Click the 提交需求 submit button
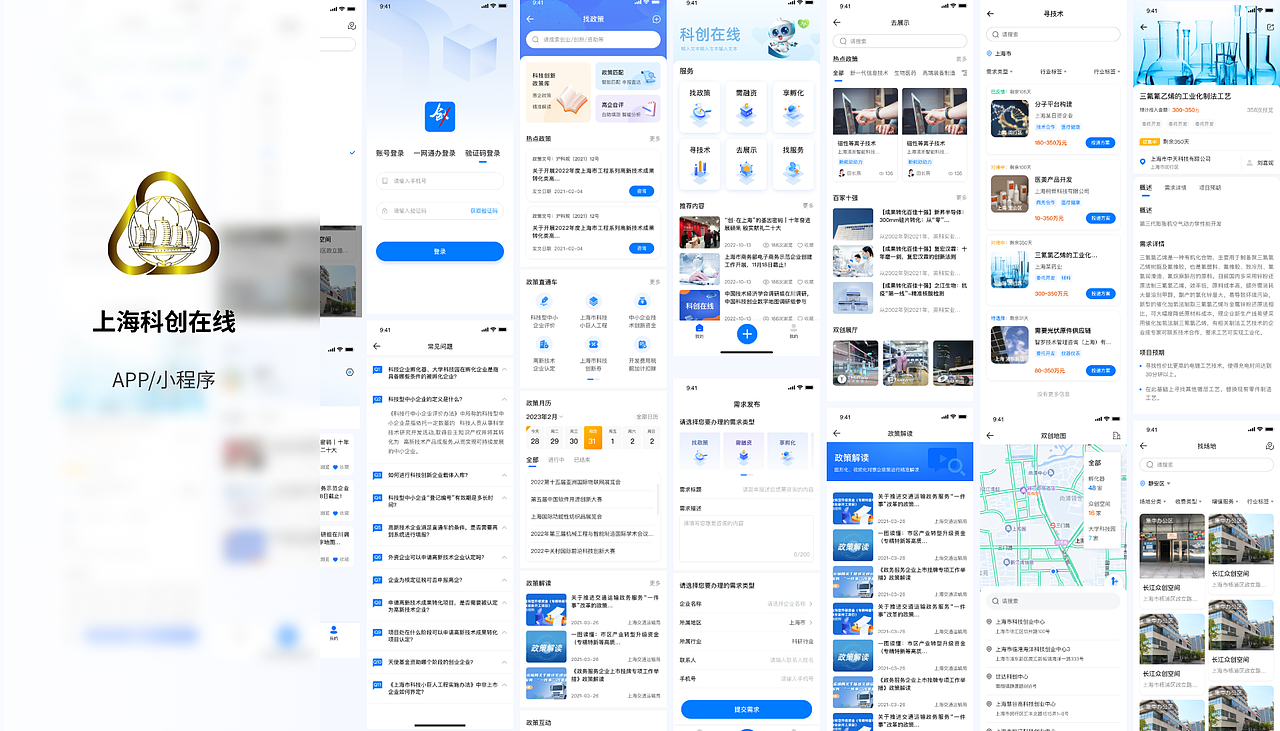1280x731 pixels. pyautogui.click(x=746, y=709)
